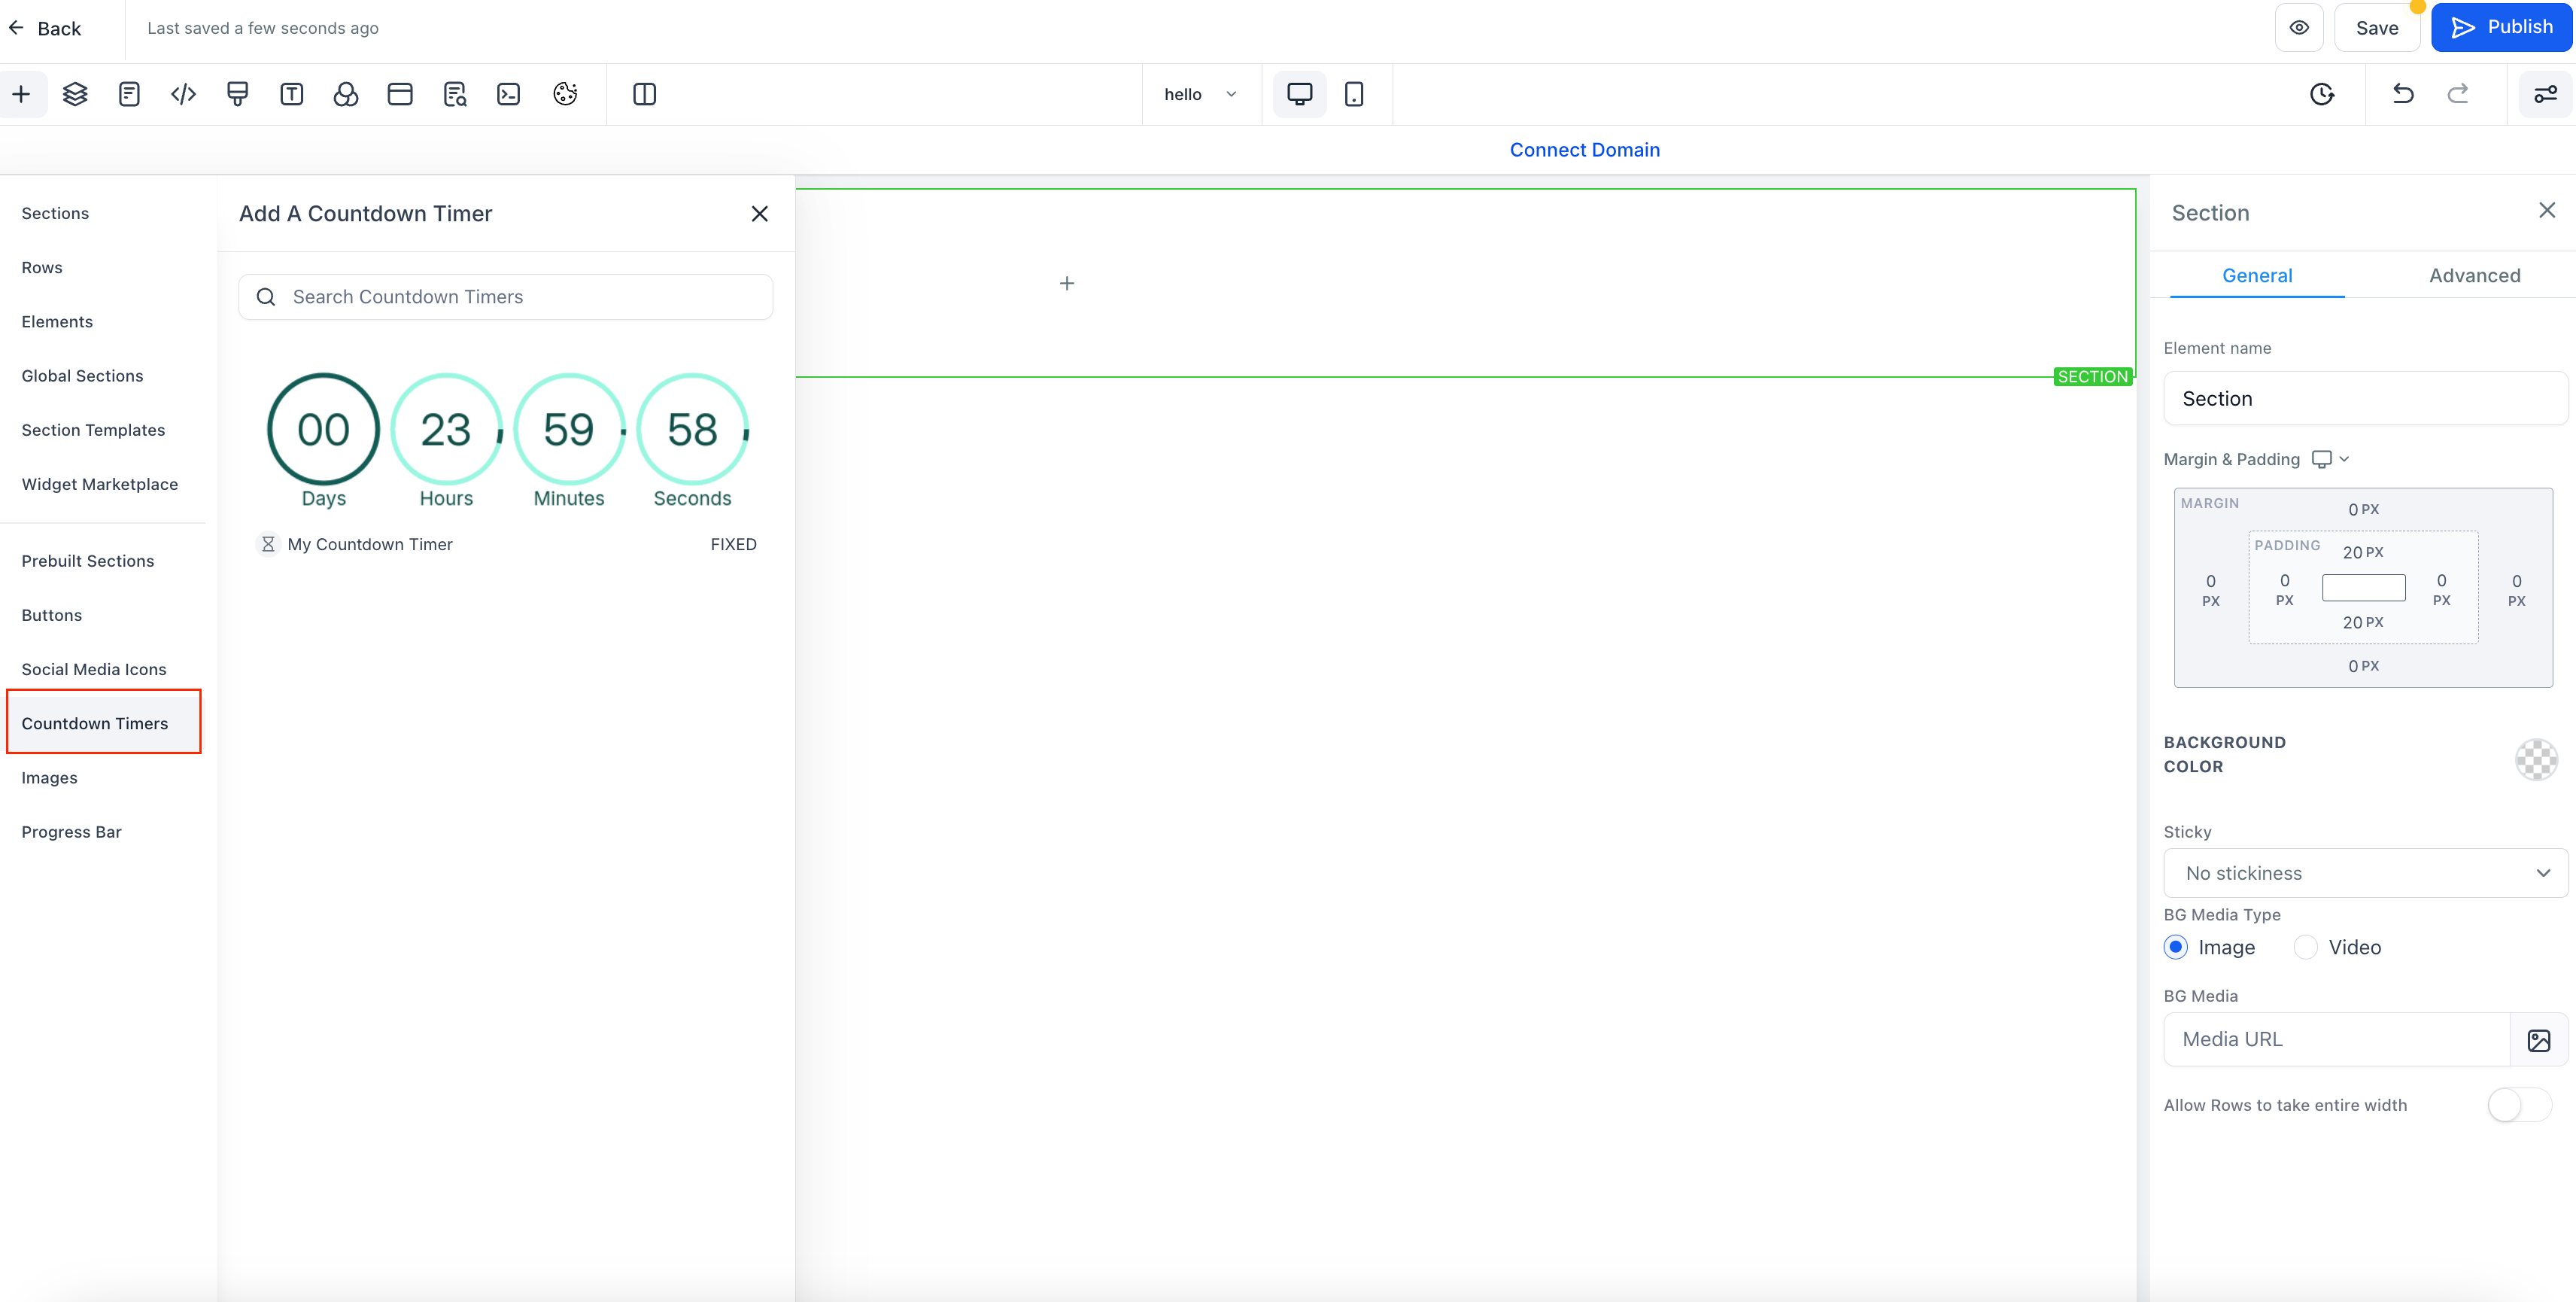
Task: Select the Video radio button
Action: pyautogui.click(x=2305, y=947)
